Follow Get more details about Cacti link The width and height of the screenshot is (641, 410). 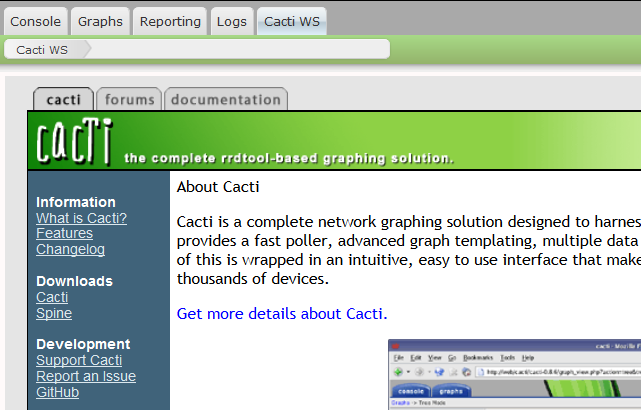(282, 314)
